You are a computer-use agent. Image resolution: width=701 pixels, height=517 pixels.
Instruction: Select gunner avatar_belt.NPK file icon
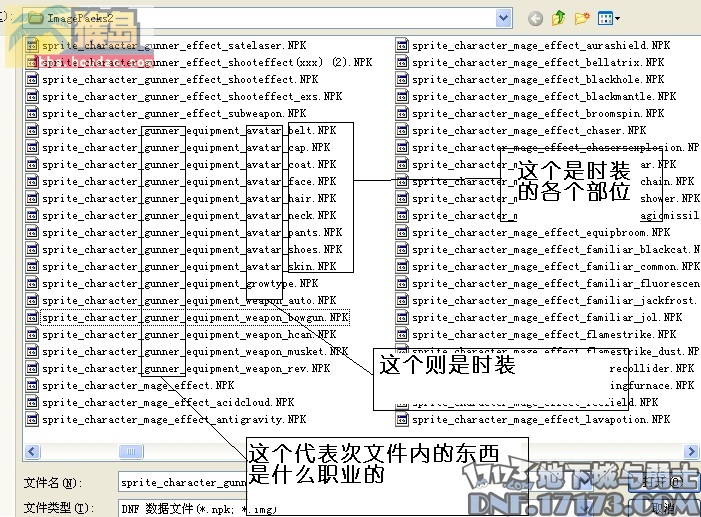click(x=32, y=130)
